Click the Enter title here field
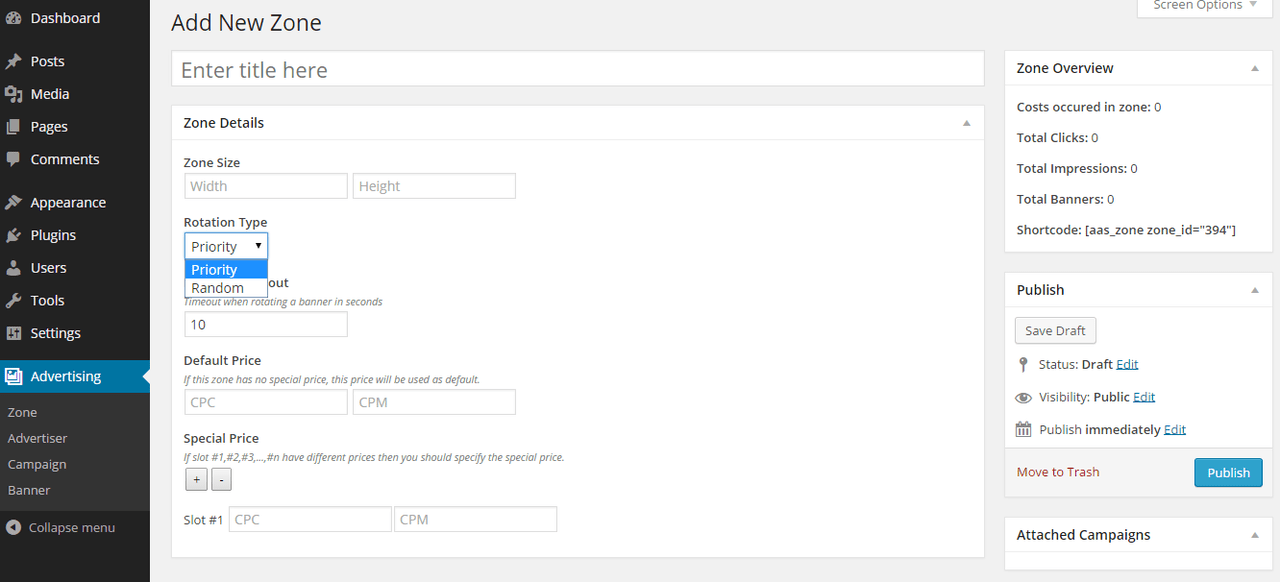1280x582 pixels. pos(578,69)
